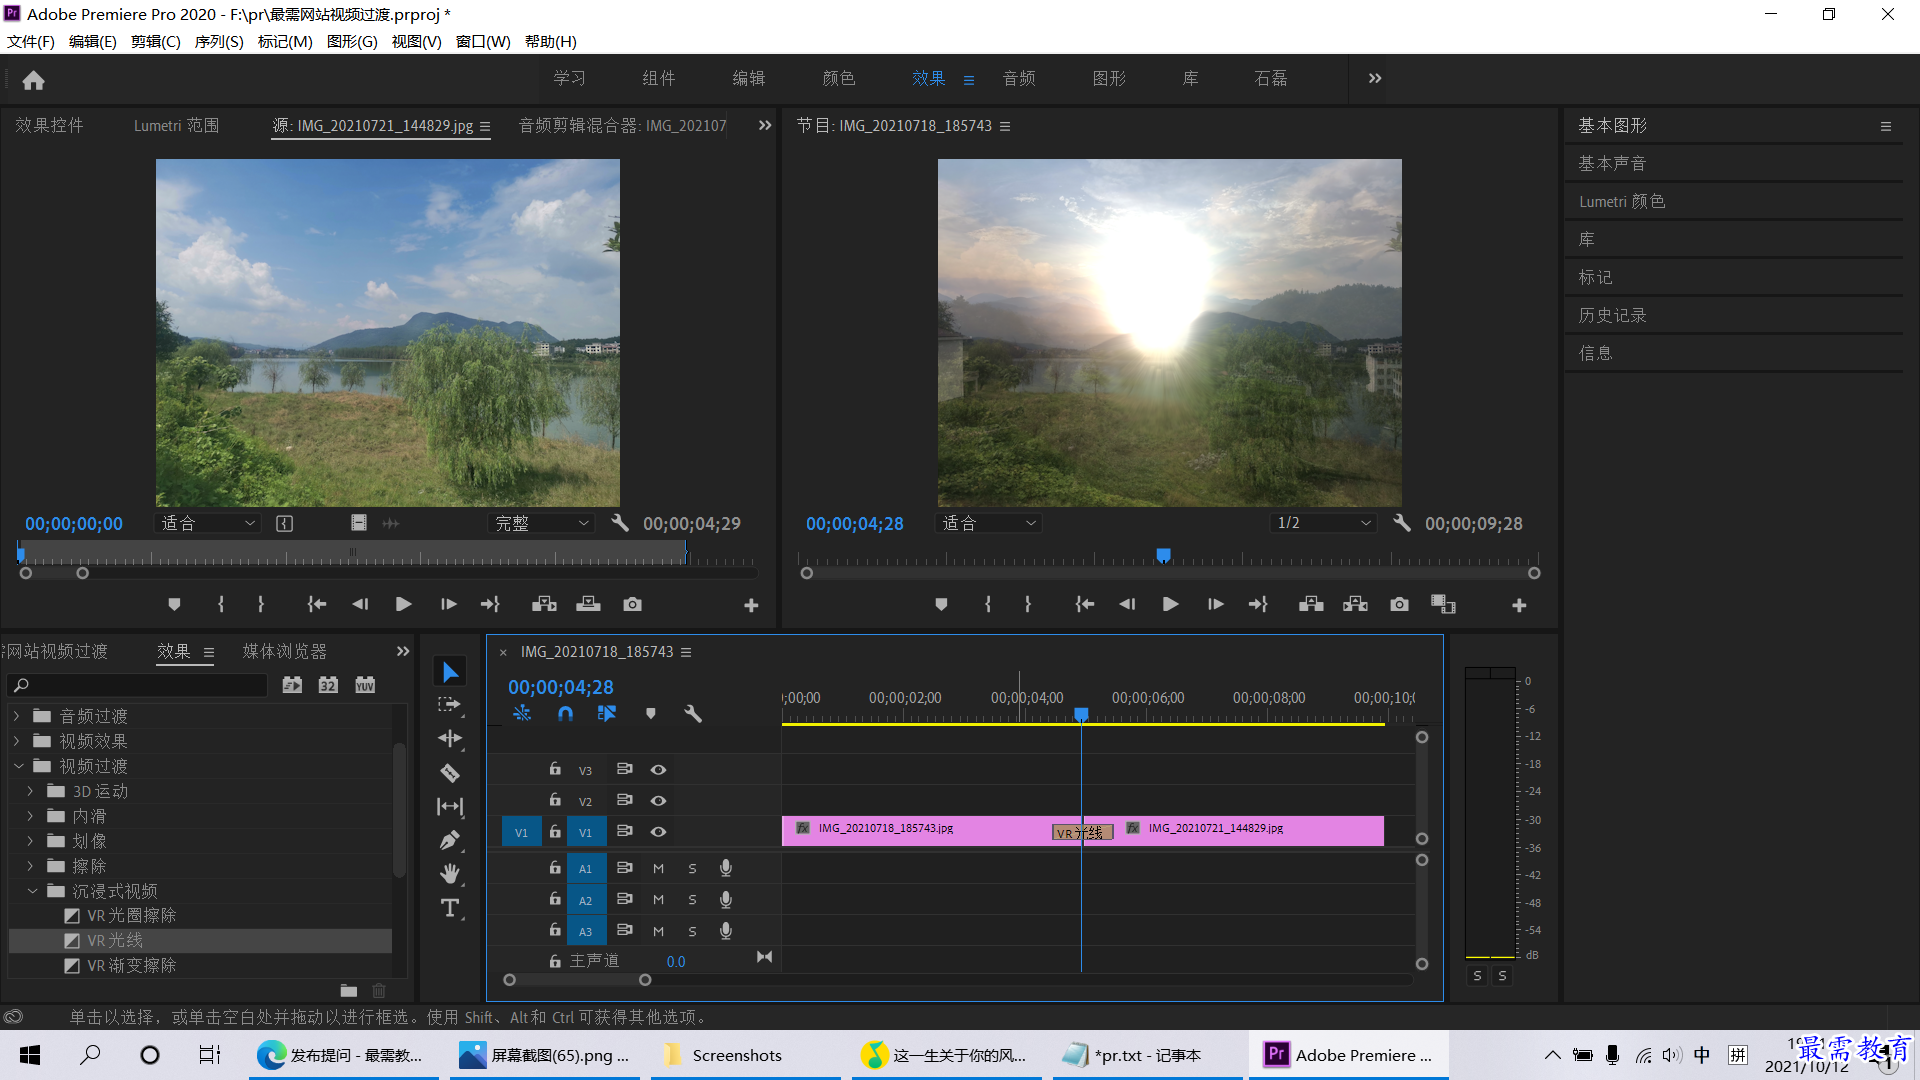Open the 序列(S) menu
The height and width of the screenshot is (1080, 1920).
(219, 42)
